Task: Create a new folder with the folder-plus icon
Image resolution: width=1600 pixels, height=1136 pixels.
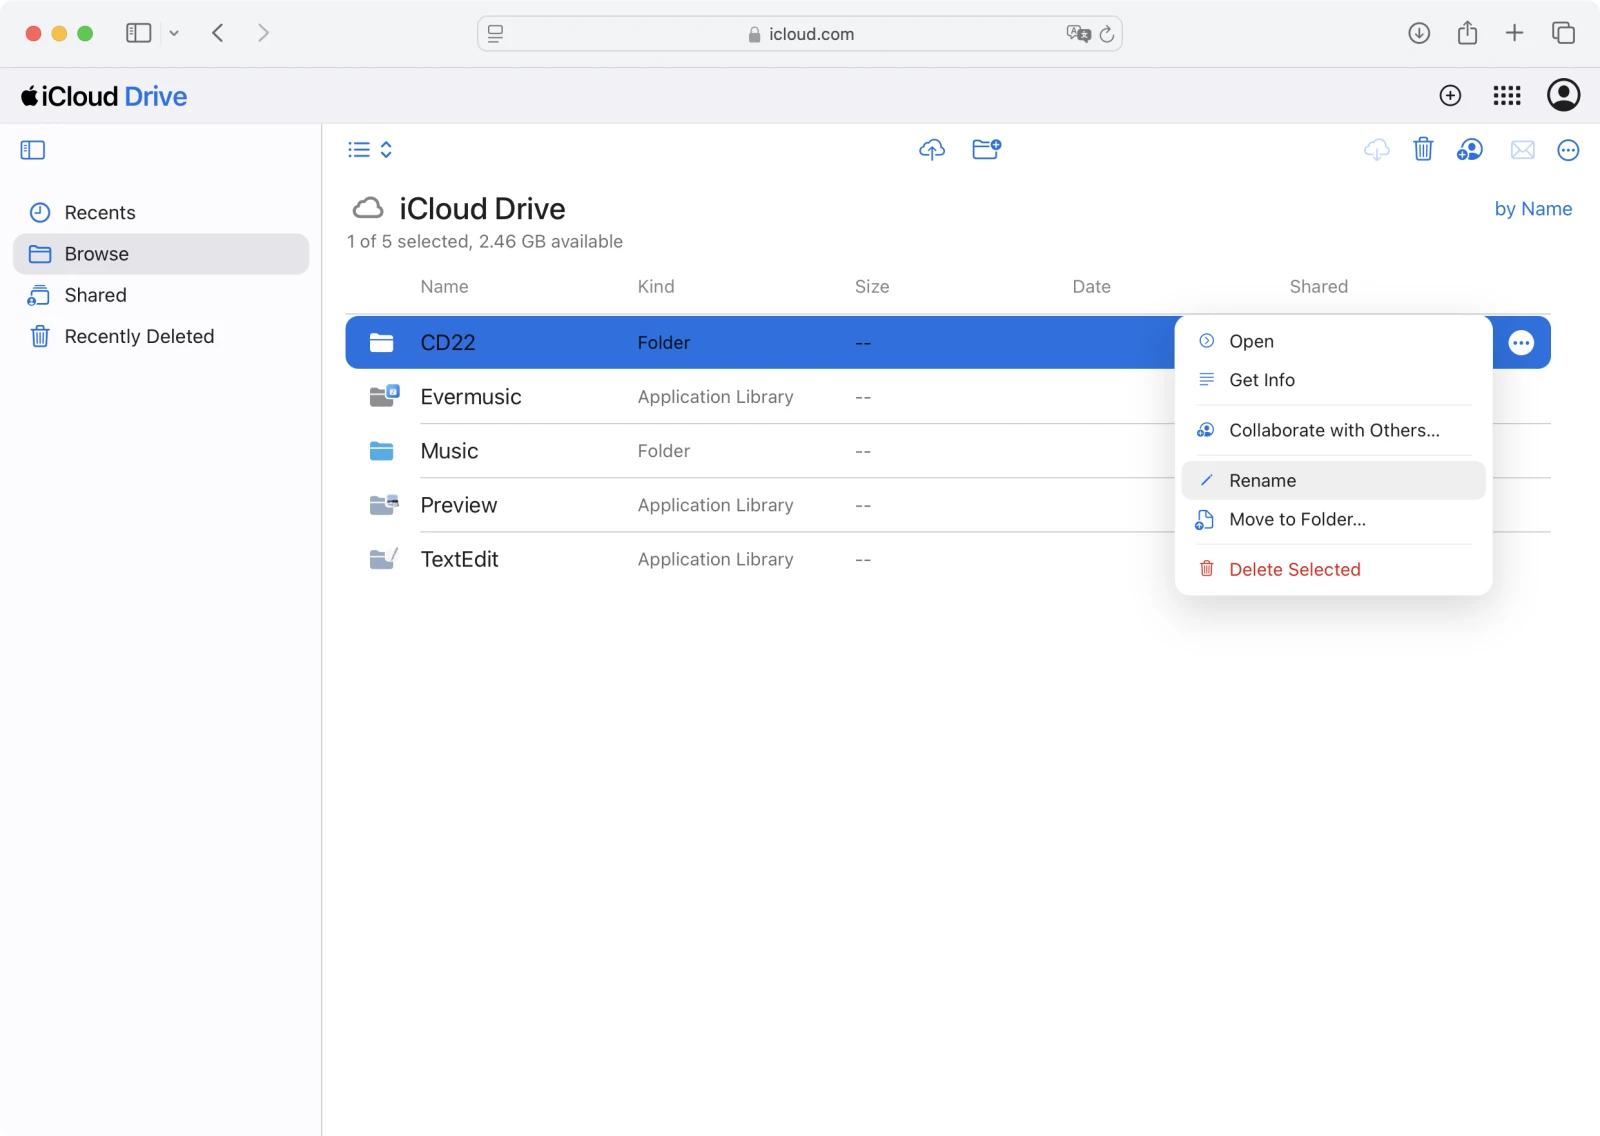Action: 987,149
